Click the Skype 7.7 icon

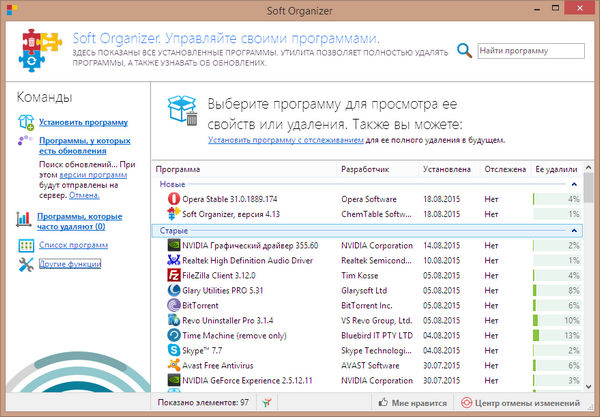click(174, 350)
